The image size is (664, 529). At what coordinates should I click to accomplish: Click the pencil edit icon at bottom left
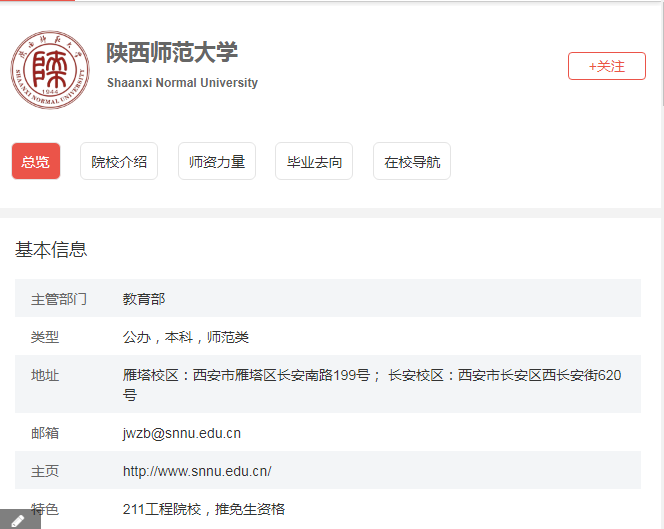tap(18, 521)
